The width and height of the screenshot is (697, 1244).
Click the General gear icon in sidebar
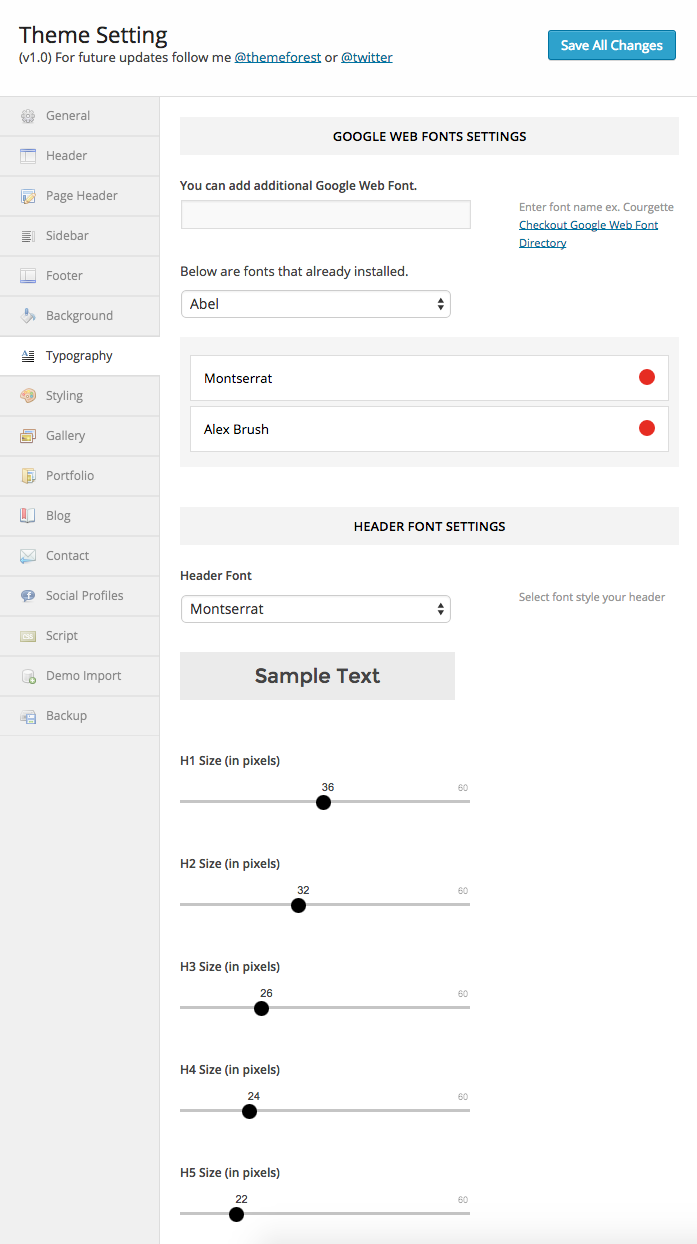(x=28, y=116)
